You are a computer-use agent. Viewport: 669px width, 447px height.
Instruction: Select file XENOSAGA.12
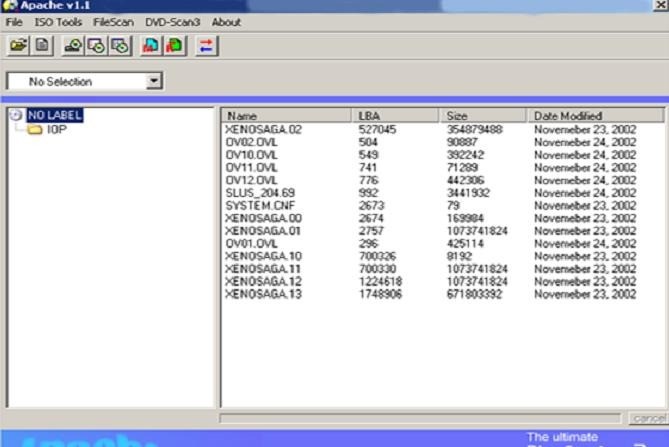pos(263,282)
